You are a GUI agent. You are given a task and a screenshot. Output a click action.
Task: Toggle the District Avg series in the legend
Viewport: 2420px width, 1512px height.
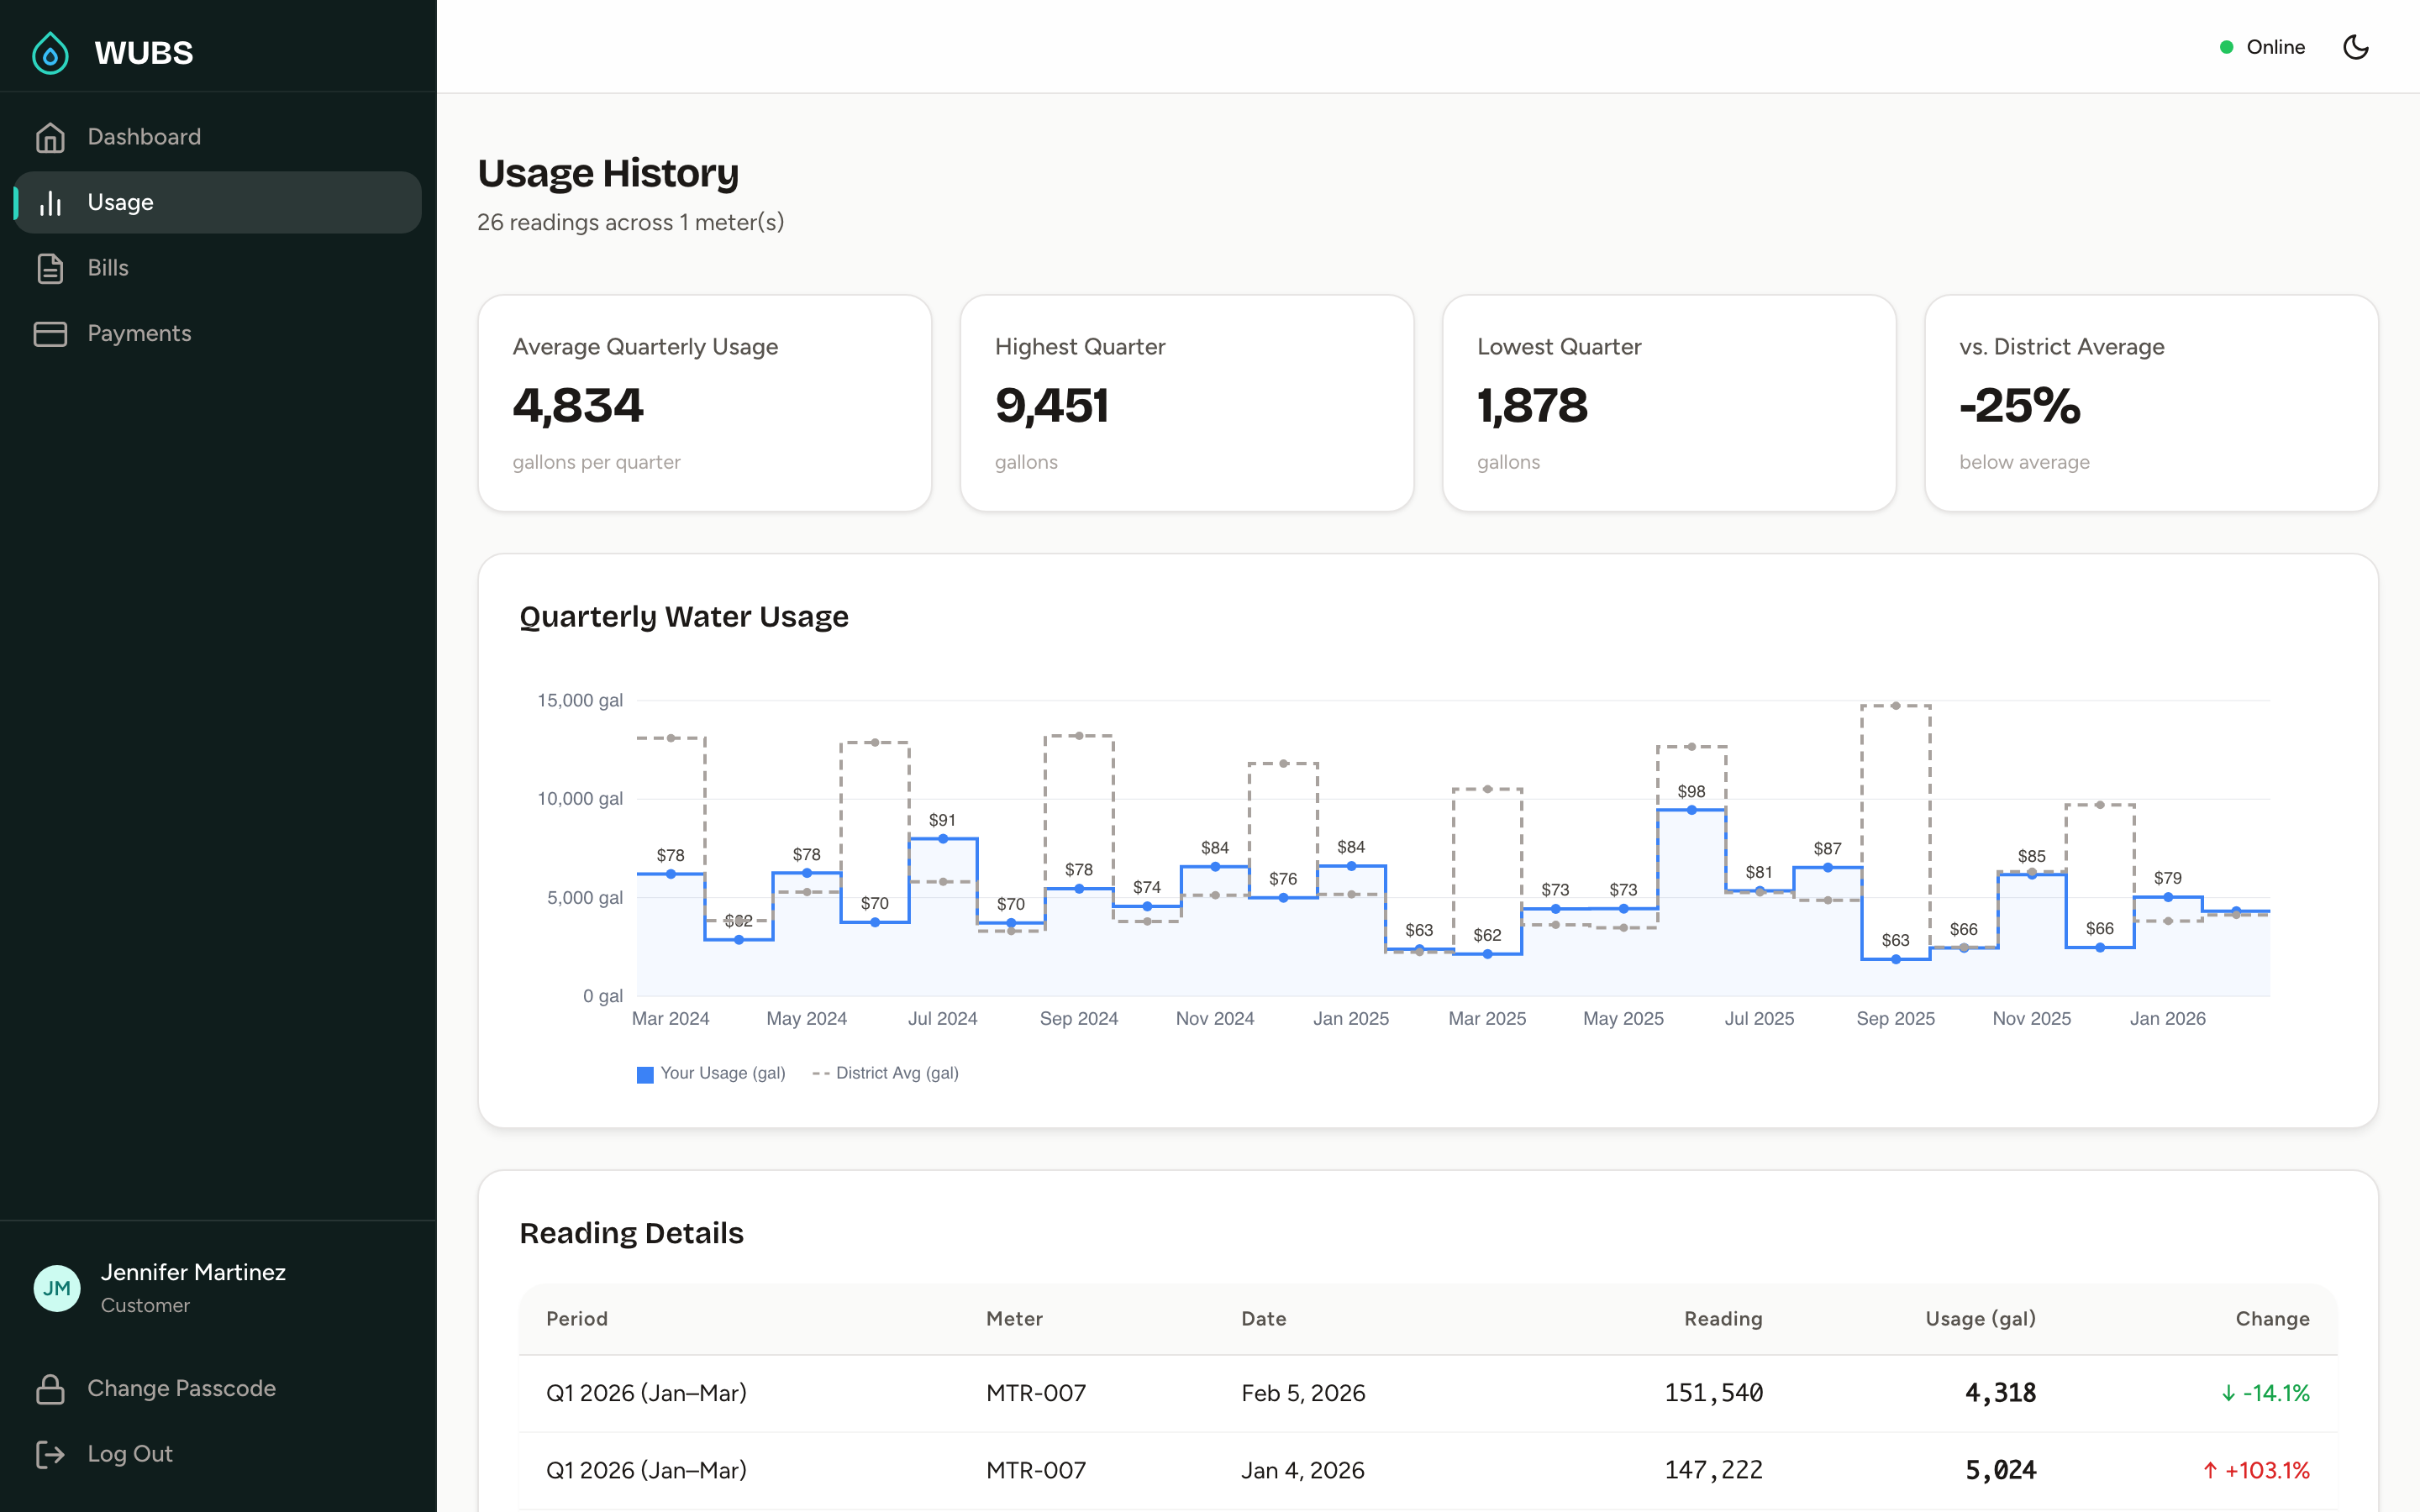coord(885,1072)
